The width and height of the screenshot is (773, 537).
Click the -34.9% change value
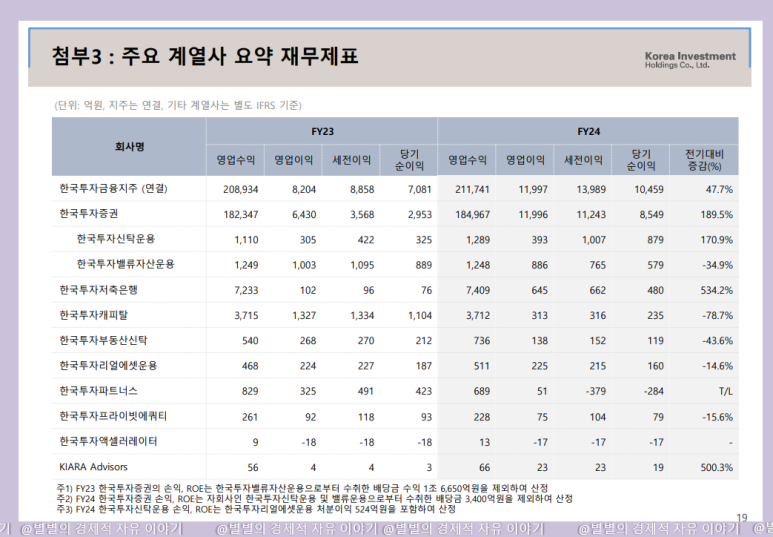pyautogui.click(x=718, y=265)
